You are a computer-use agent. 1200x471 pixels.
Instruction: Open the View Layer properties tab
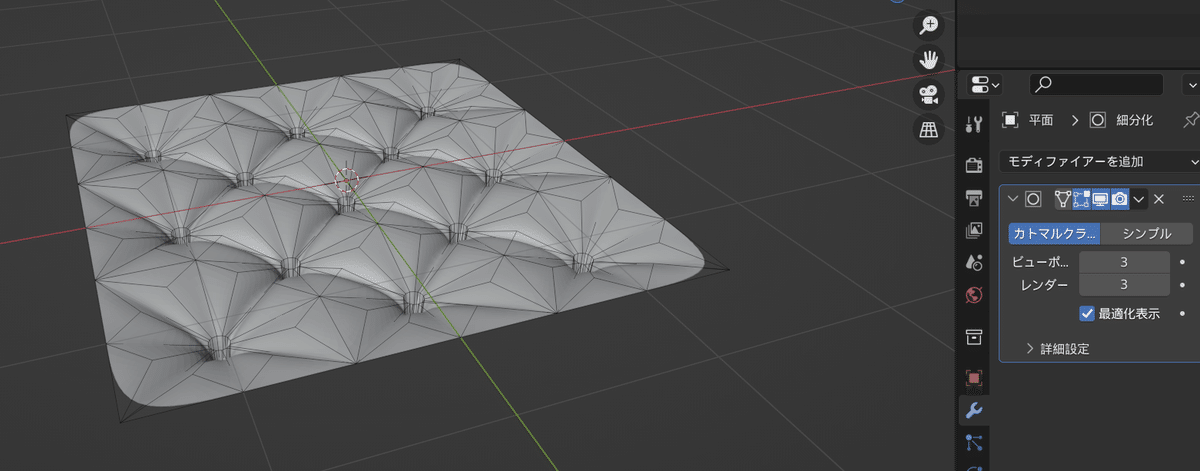[974, 230]
